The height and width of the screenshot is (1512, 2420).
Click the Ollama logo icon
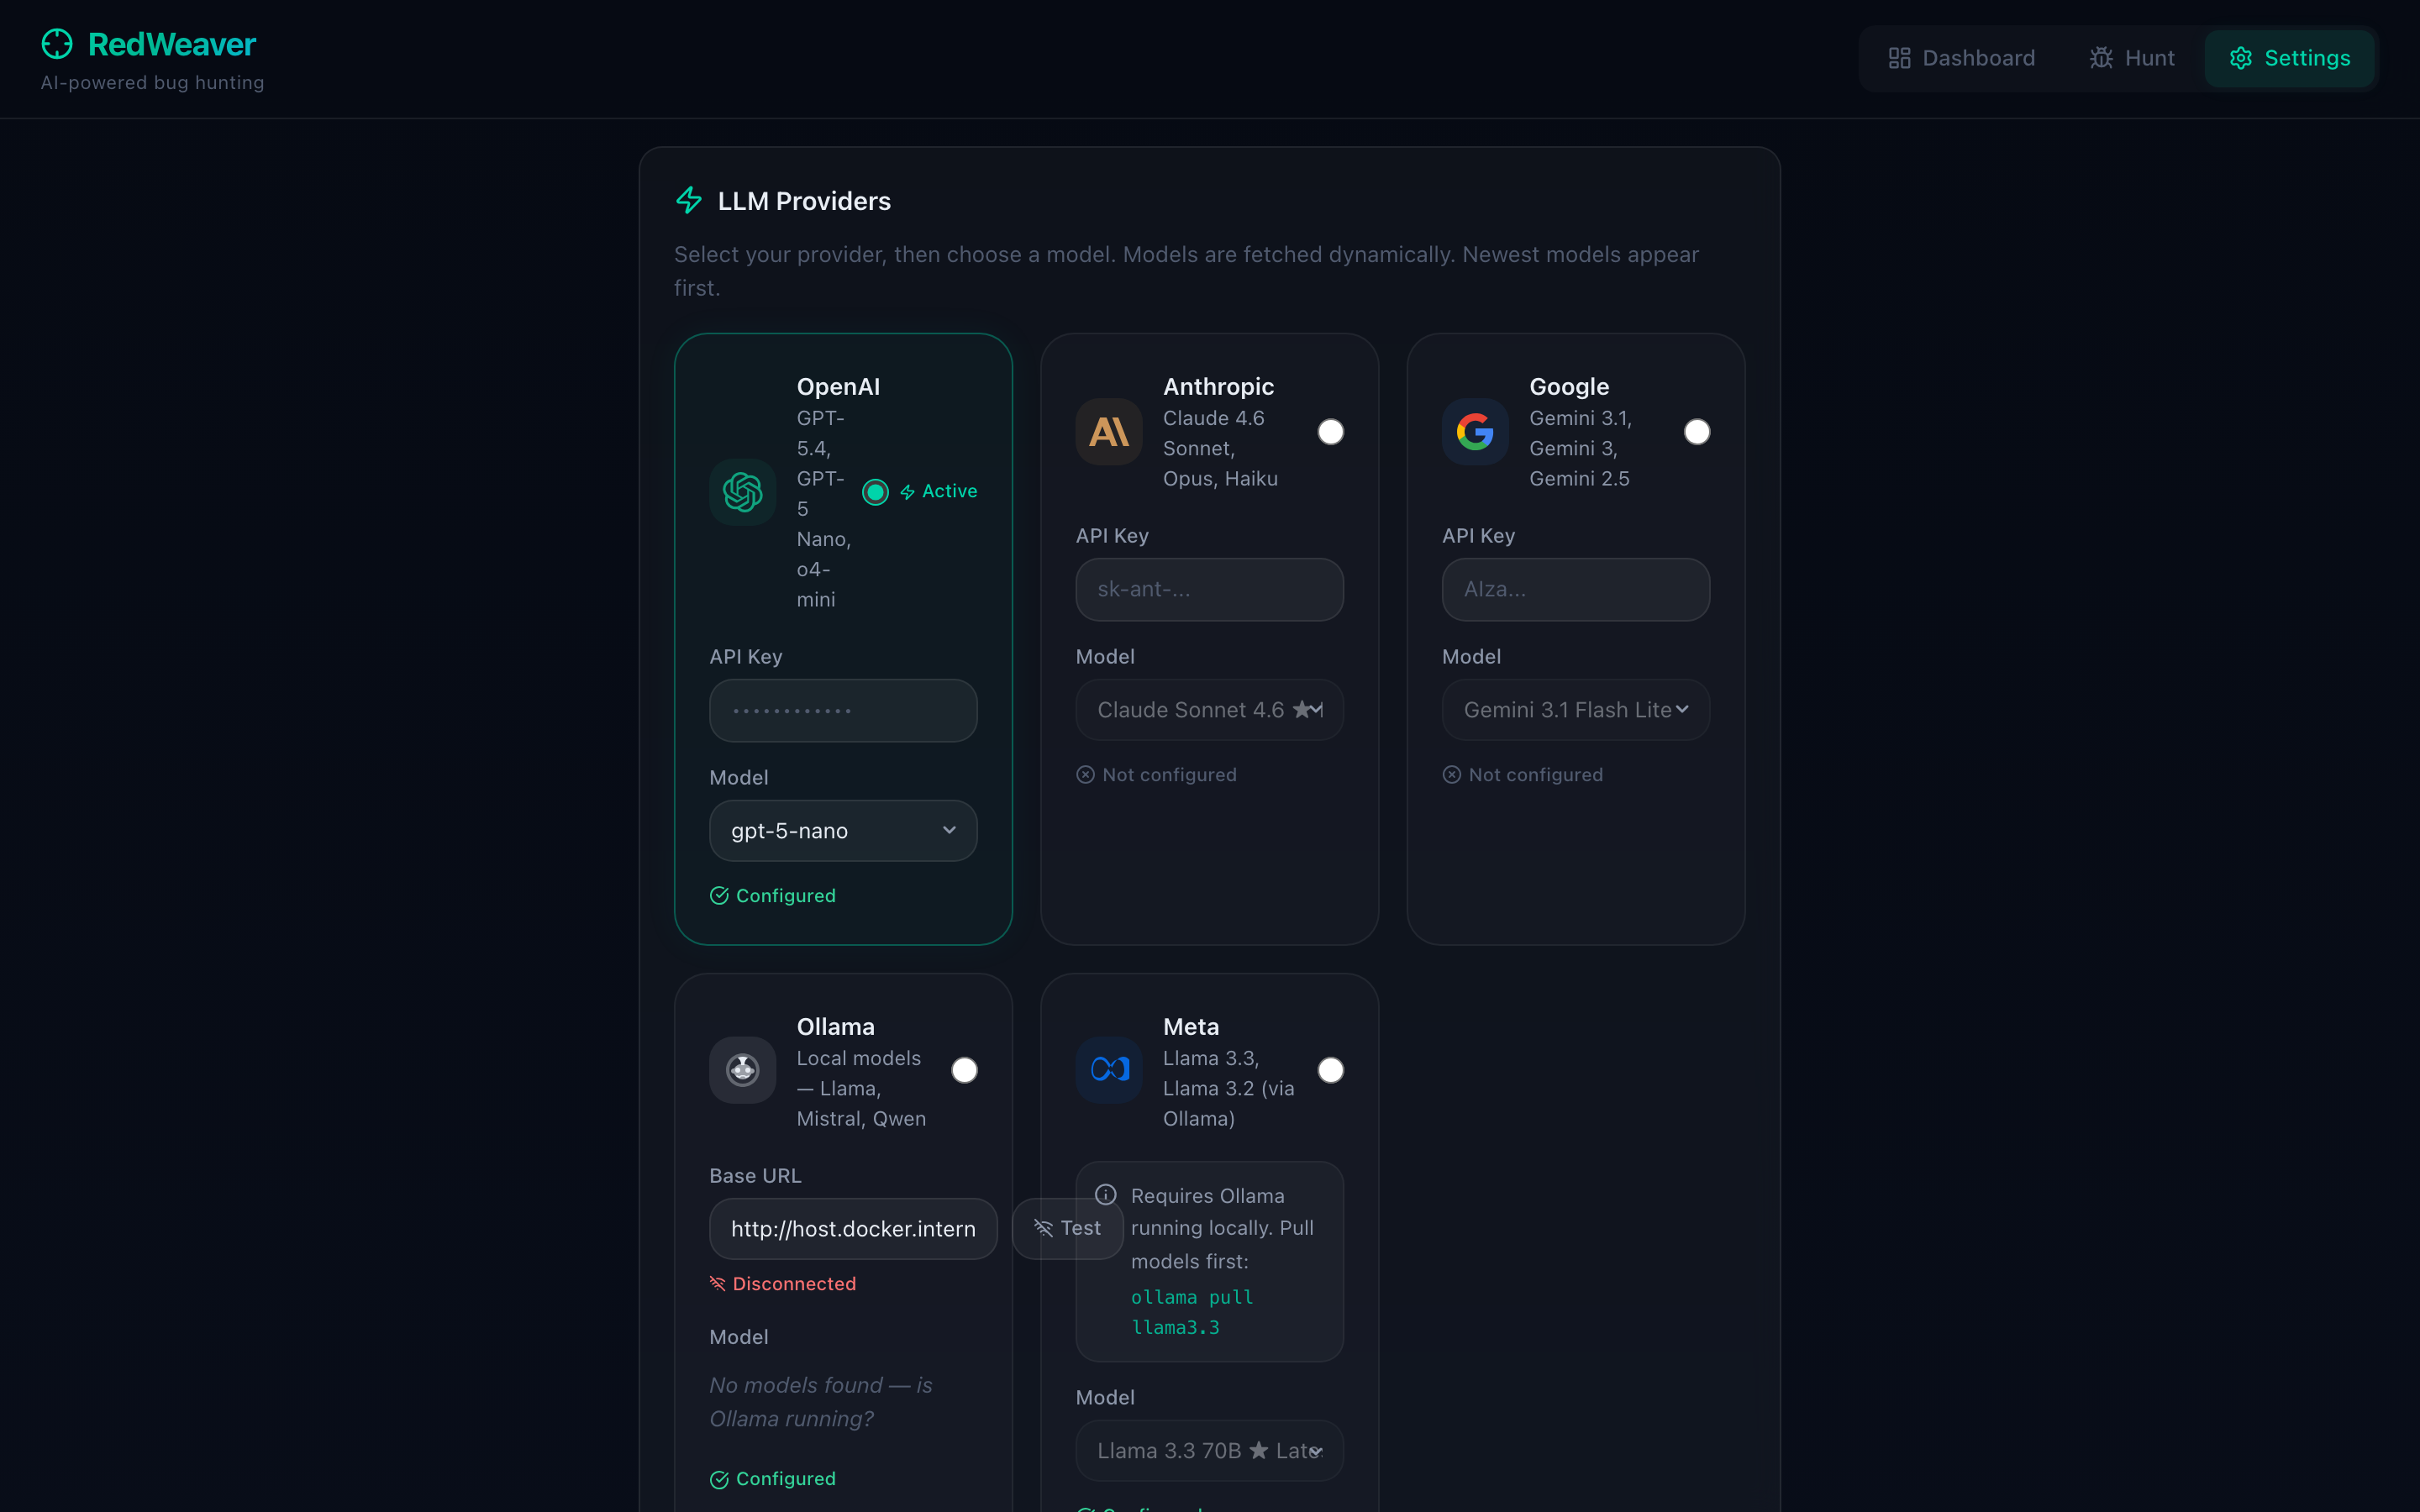click(742, 1070)
